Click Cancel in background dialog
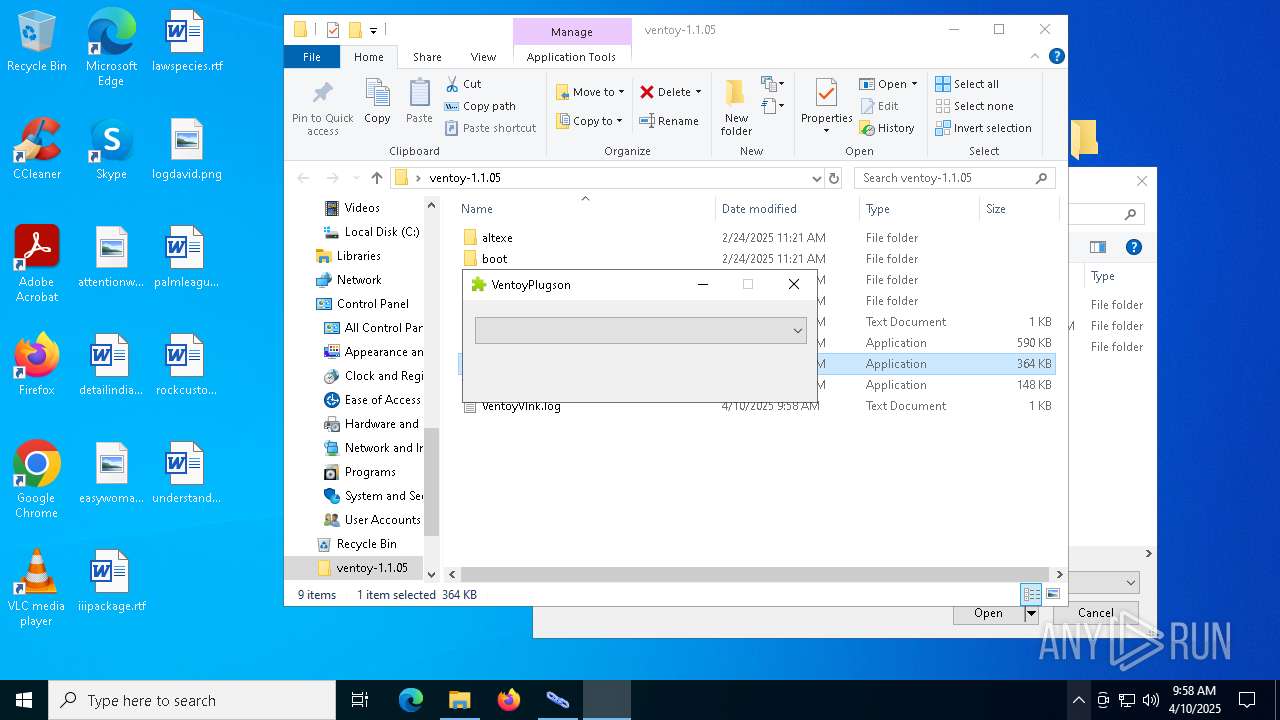The height and width of the screenshot is (720, 1280). point(1096,613)
